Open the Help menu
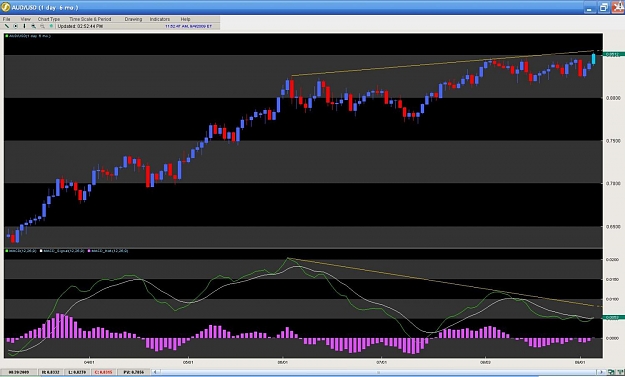Viewport: 625px width, 377px height. (x=185, y=19)
